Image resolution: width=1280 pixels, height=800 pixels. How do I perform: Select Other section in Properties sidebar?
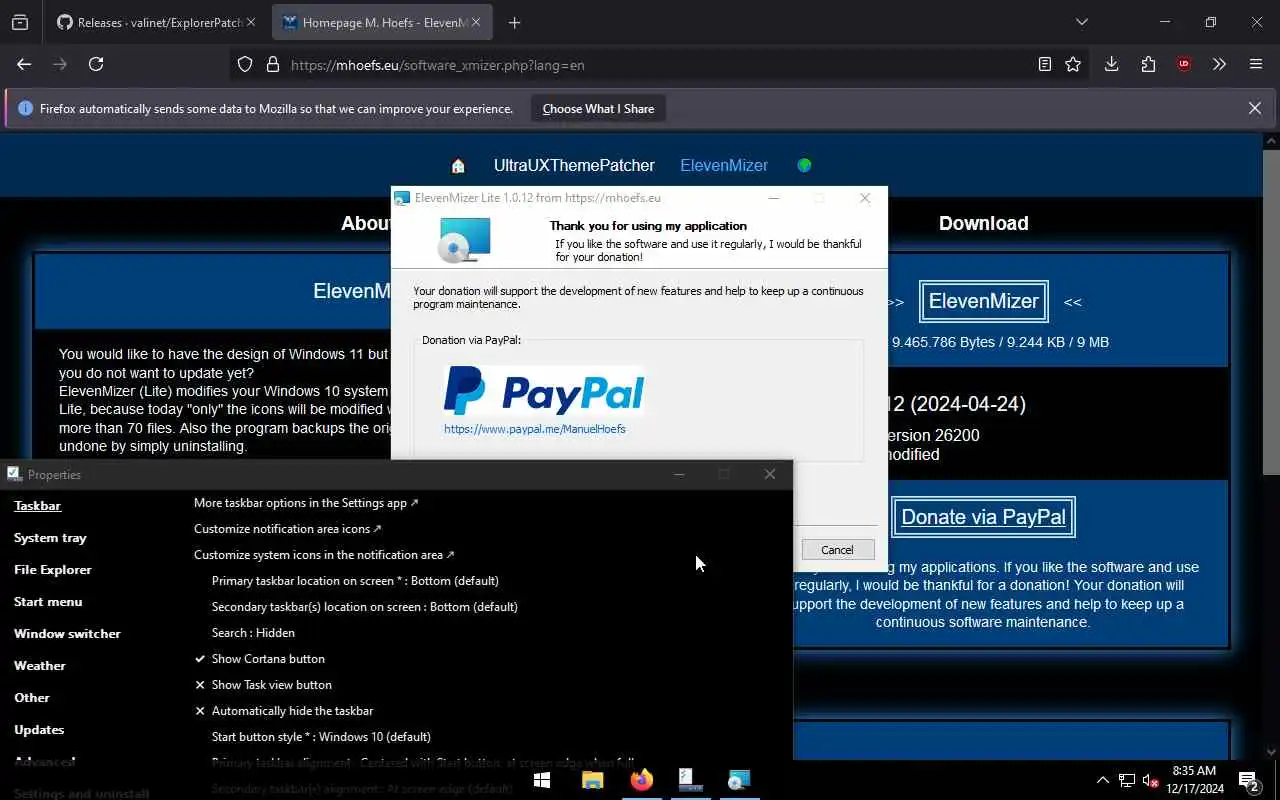click(31, 698)
